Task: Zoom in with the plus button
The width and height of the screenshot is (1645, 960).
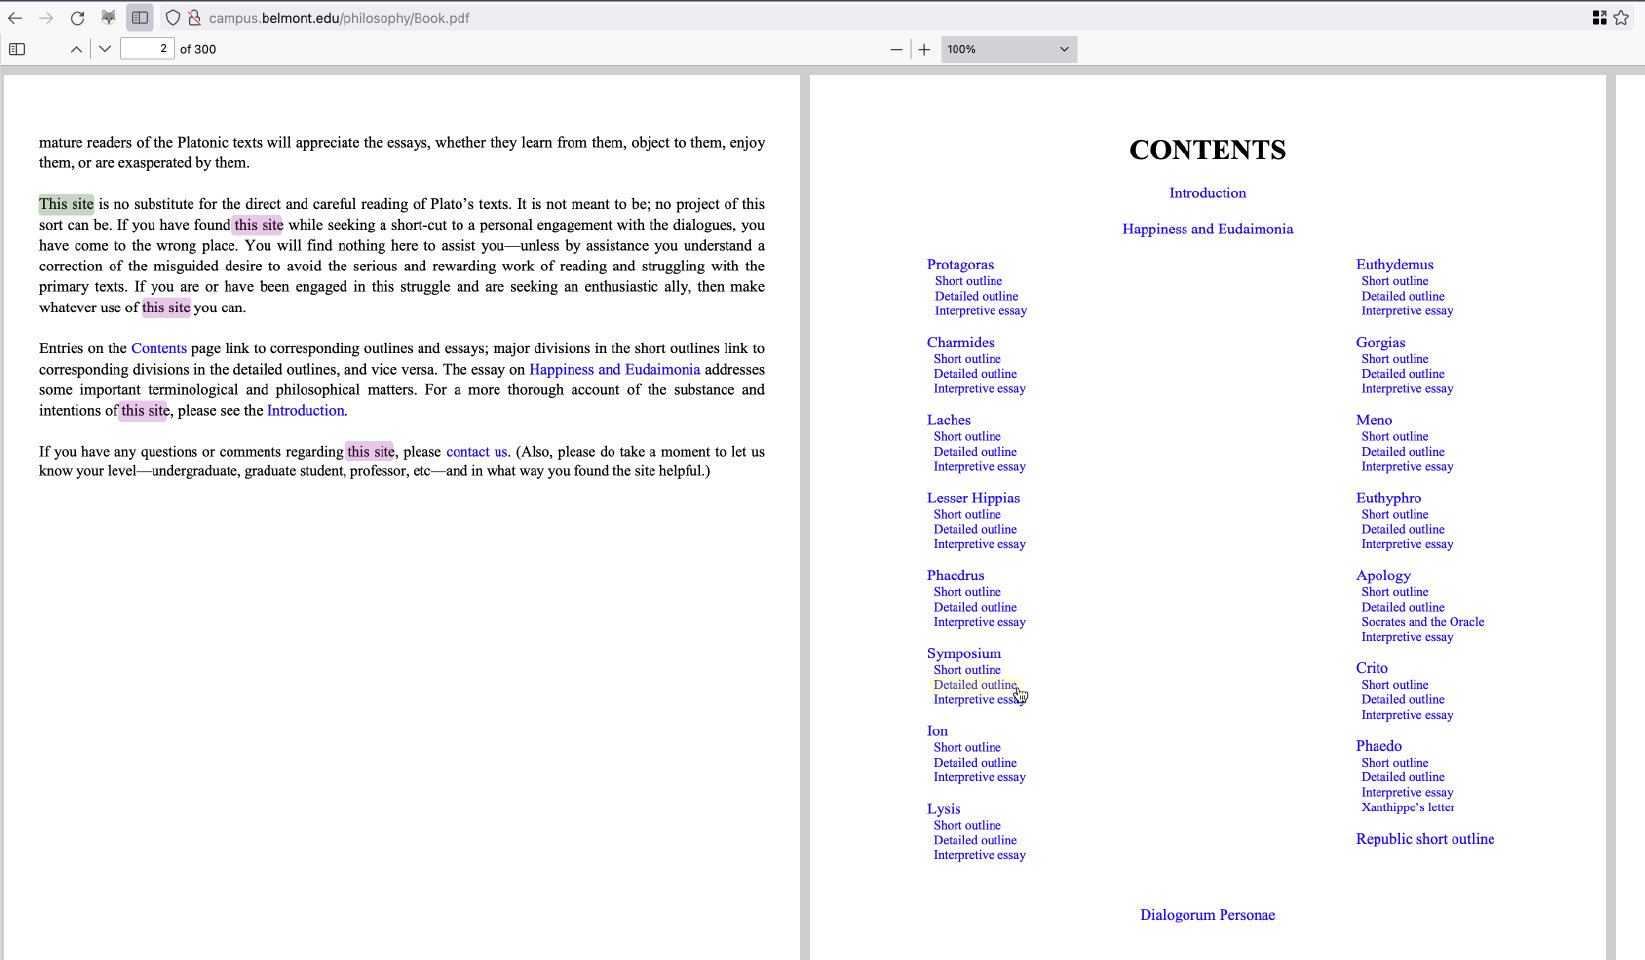Action: (924, 49)
